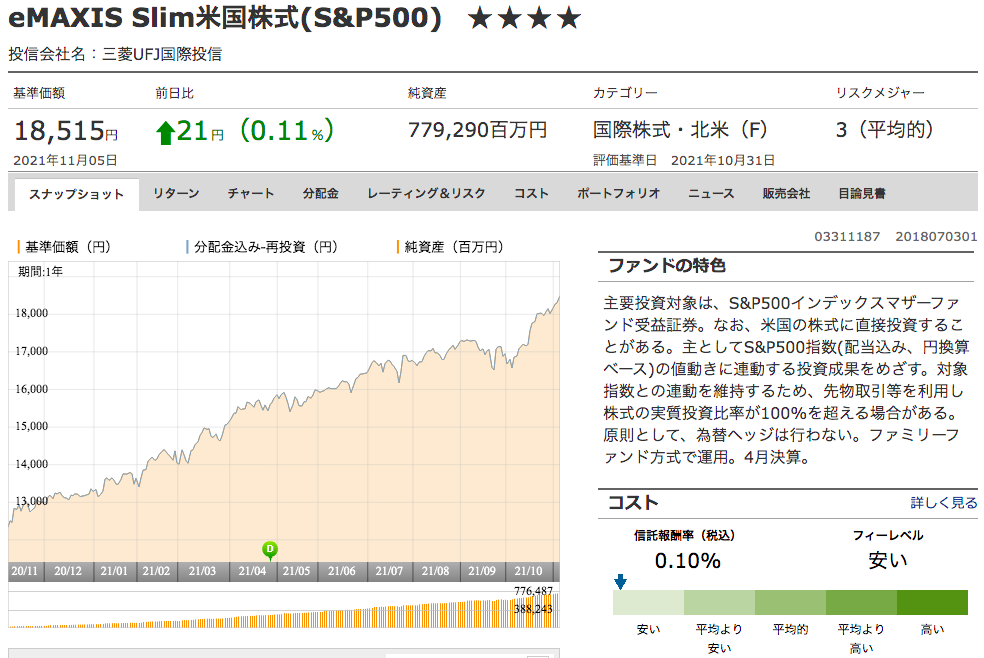Click the 国際株式・北米（F） category text

click(680, 130)
